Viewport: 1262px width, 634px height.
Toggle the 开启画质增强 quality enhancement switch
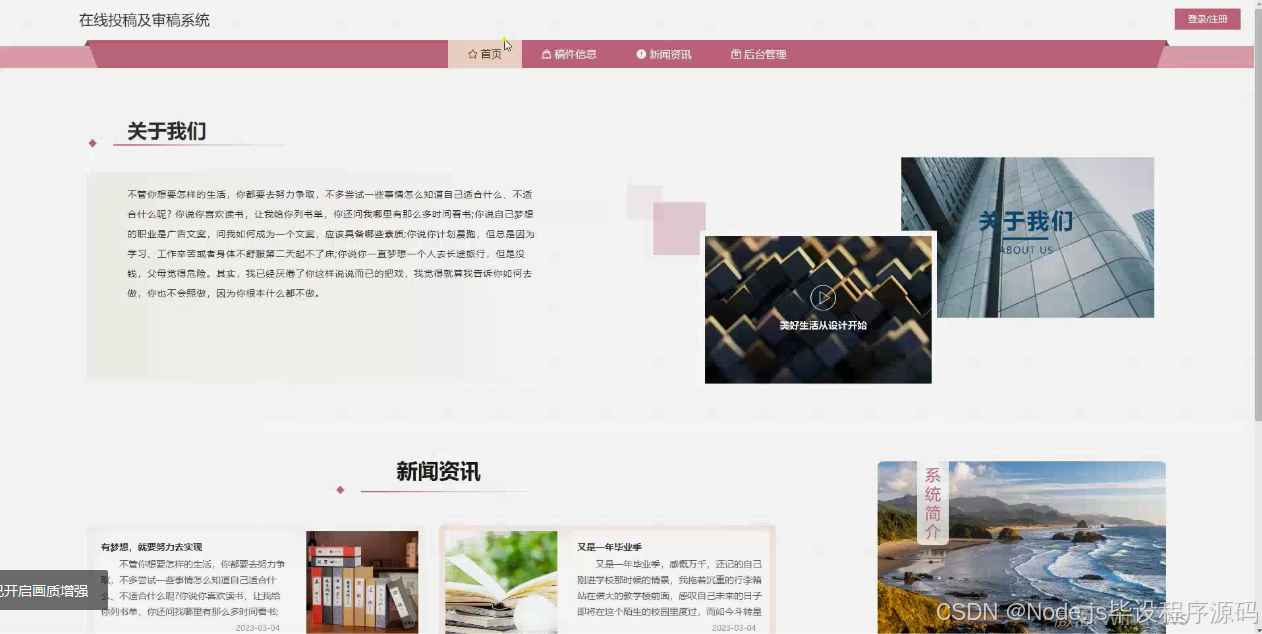(44, 591)
